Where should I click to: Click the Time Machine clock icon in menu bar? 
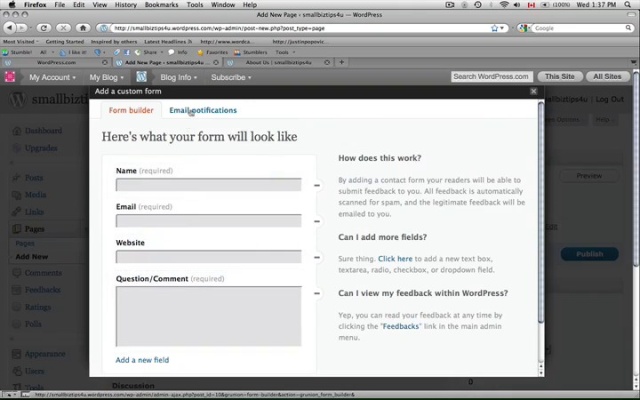point(478,5)
